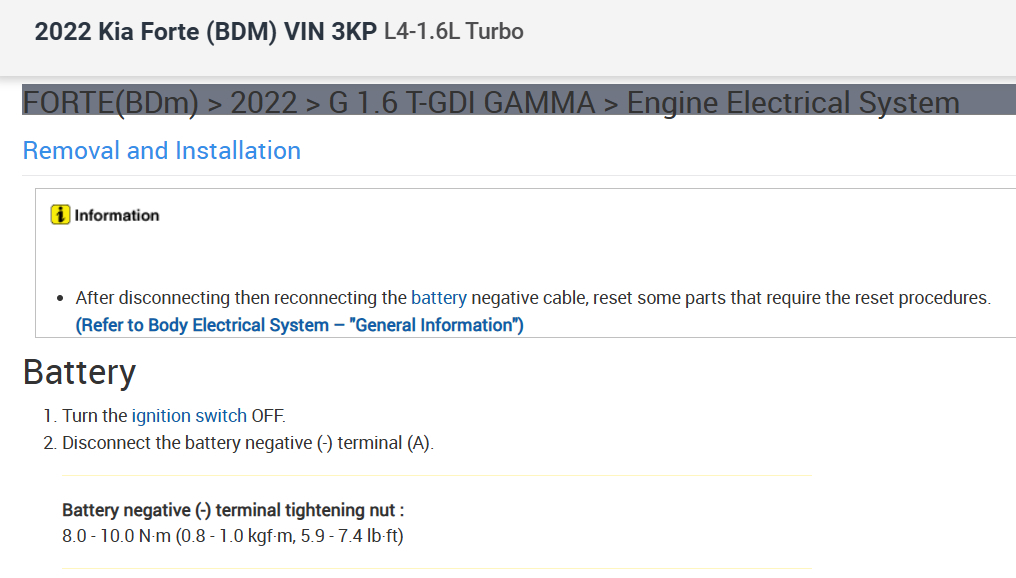
Task: Click the 'reset procedures' note text
Action: (x=930, y=298)
